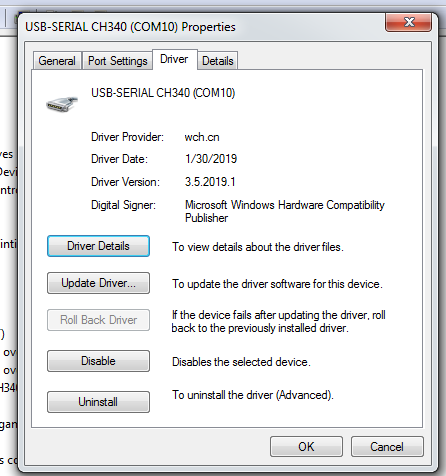Select the Driver tab
Viewport: 446px width, 476px height.
pyautogui.click(x=174, y=59)
